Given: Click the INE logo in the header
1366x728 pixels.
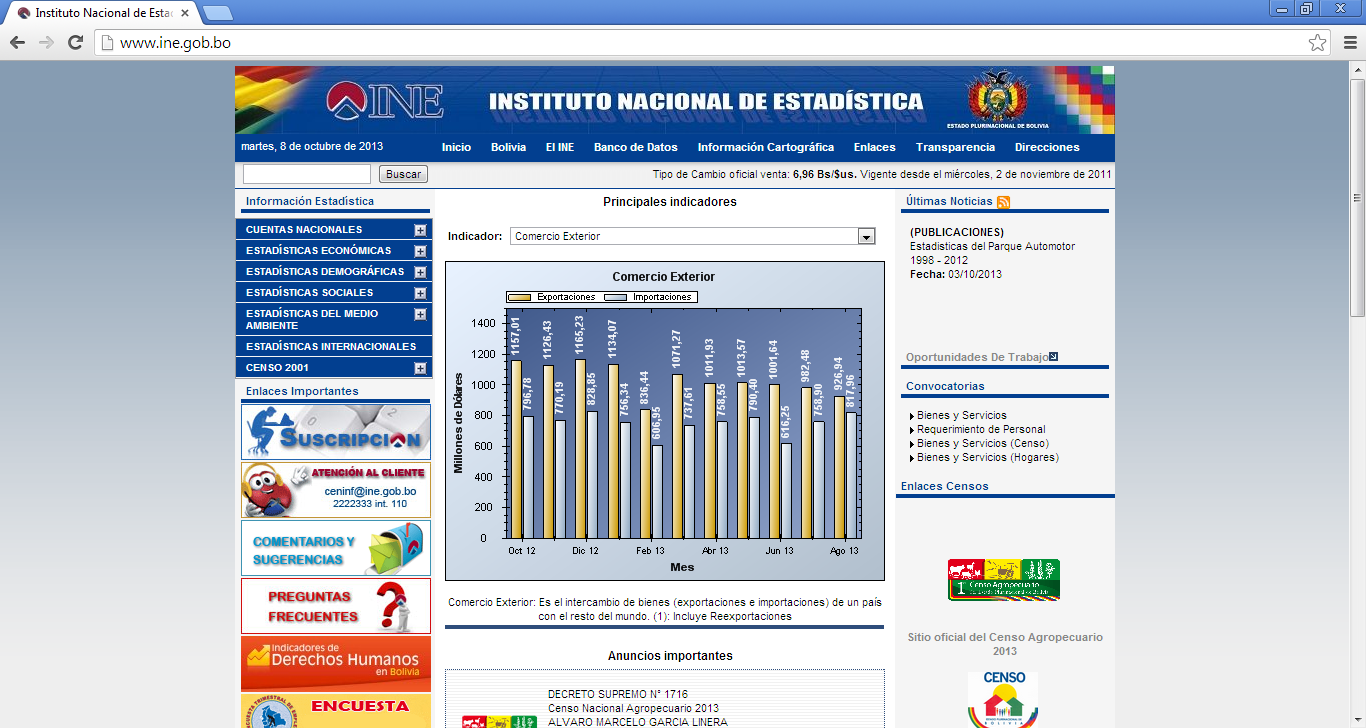Looking at the screenshot, I should (384, 100).
